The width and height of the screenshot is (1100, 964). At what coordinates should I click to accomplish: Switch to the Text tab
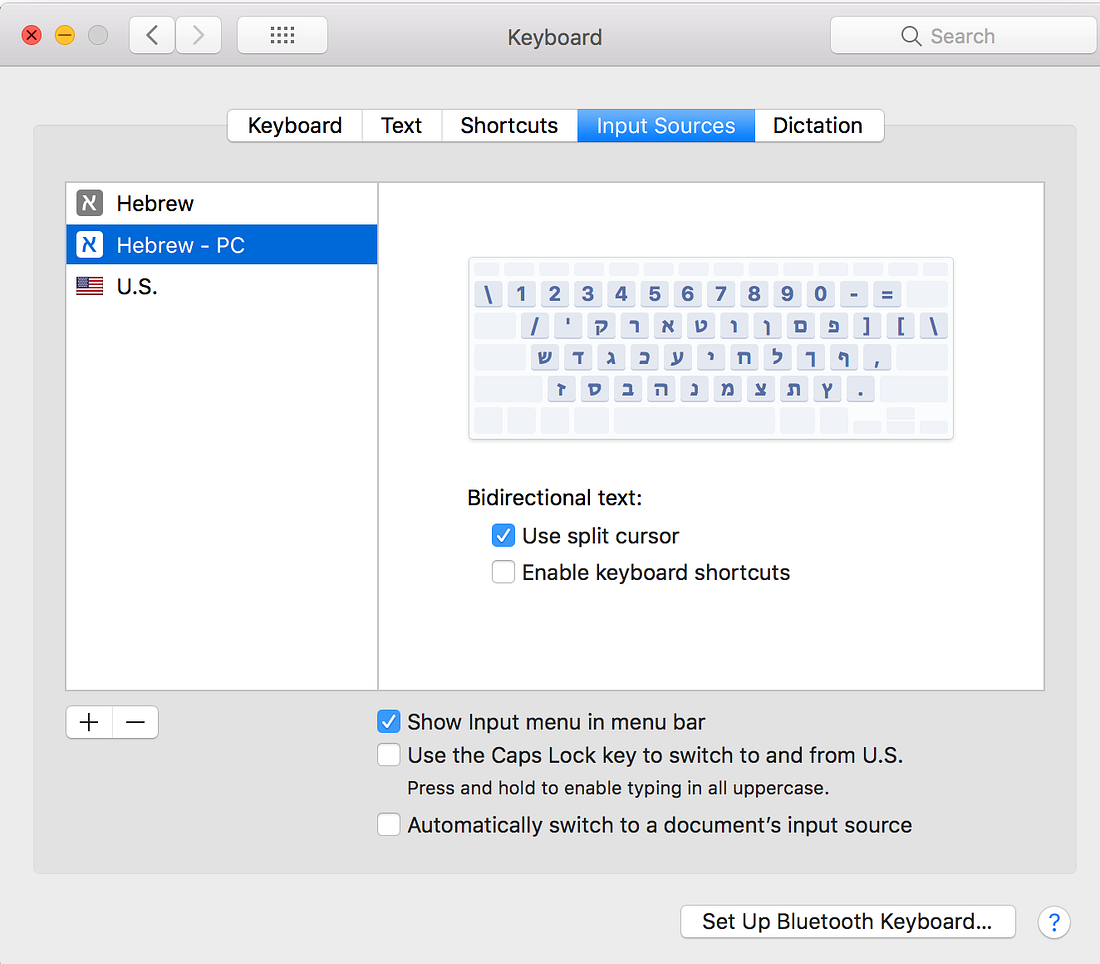click(x=401, y=125)
